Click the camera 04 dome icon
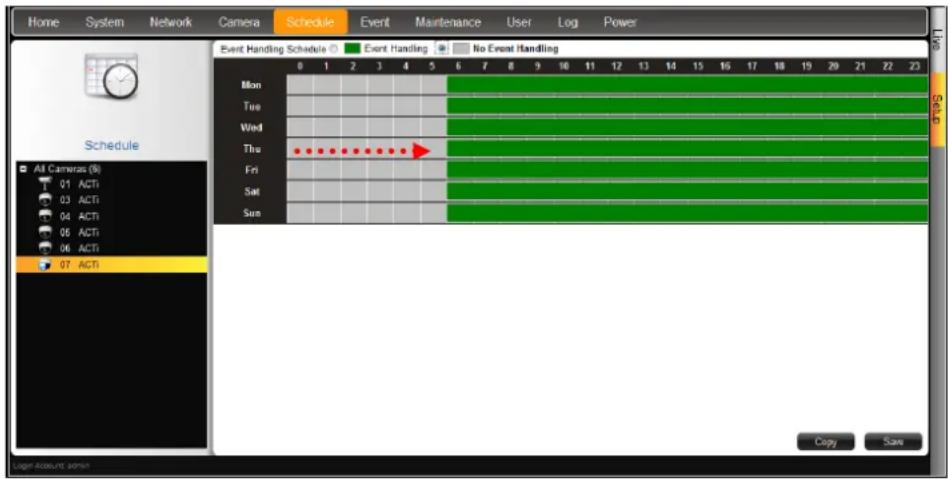This screenshot has height=479, width=948. coord(44,216)
